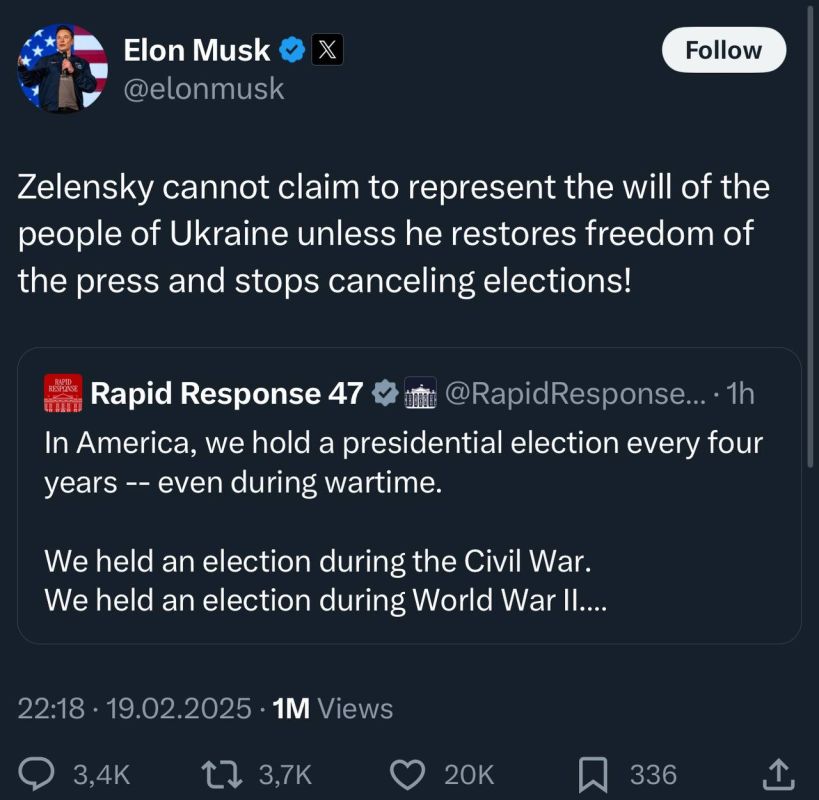Open the Rapid Response 47 avatar
The width and height of the screenshot is (819, 800).
coord(63,393)
